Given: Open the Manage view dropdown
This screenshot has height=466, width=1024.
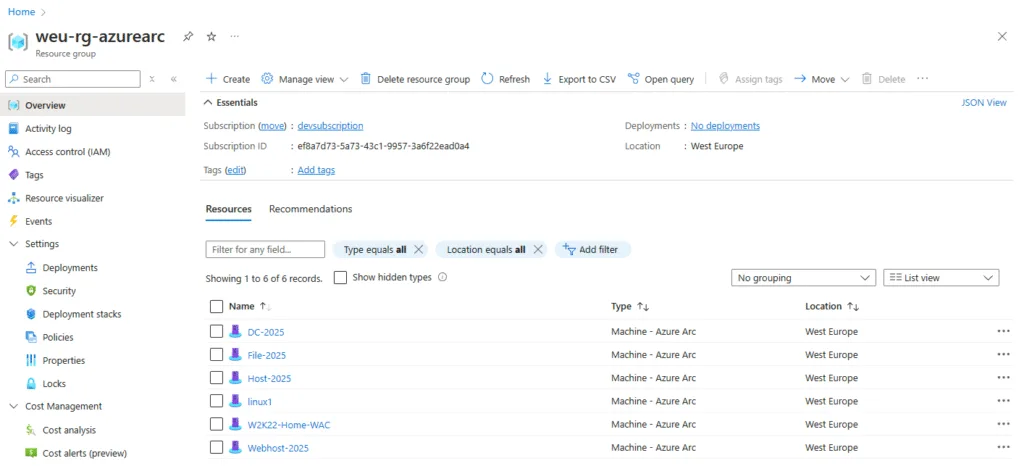Looking at the screenshot, I should point(304,79).
